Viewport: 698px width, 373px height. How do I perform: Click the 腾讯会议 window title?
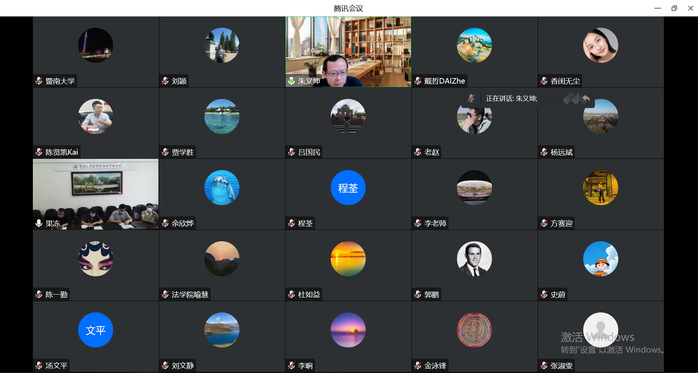(x=349, y=8)
